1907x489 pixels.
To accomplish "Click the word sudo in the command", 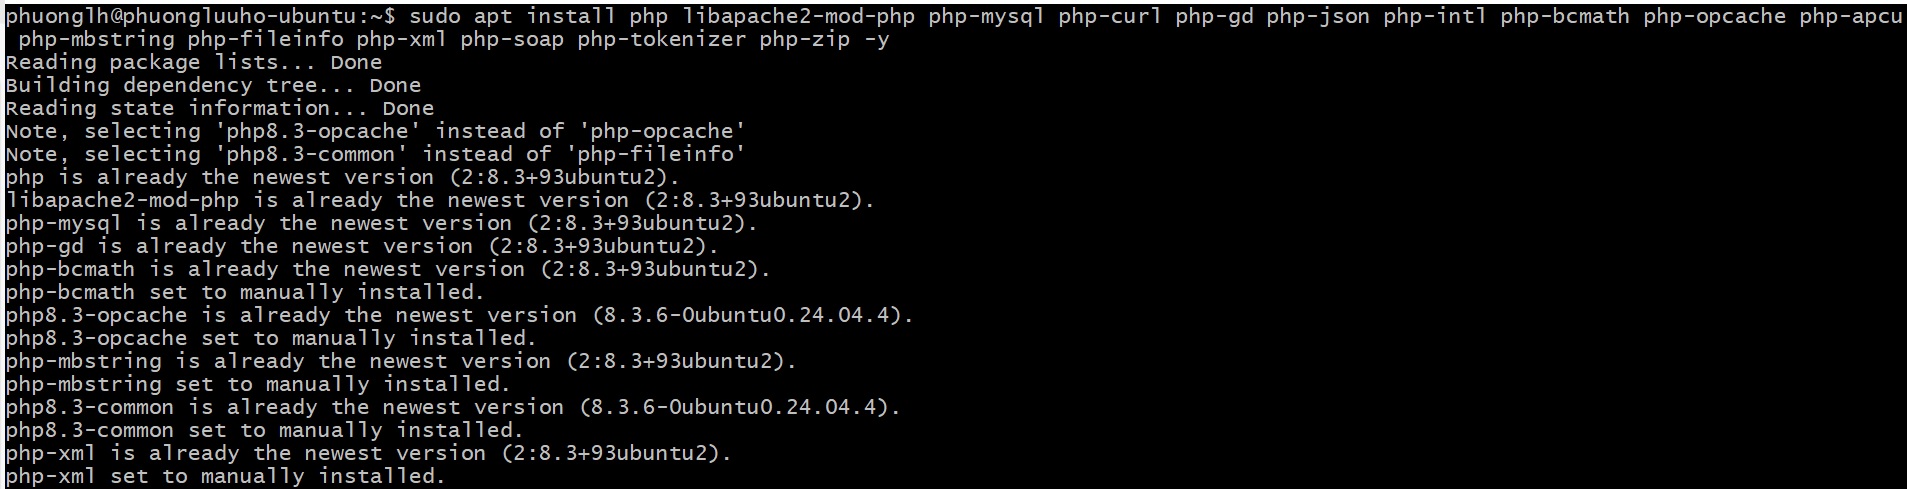I will pyautogui.click(x=435, y=16).
